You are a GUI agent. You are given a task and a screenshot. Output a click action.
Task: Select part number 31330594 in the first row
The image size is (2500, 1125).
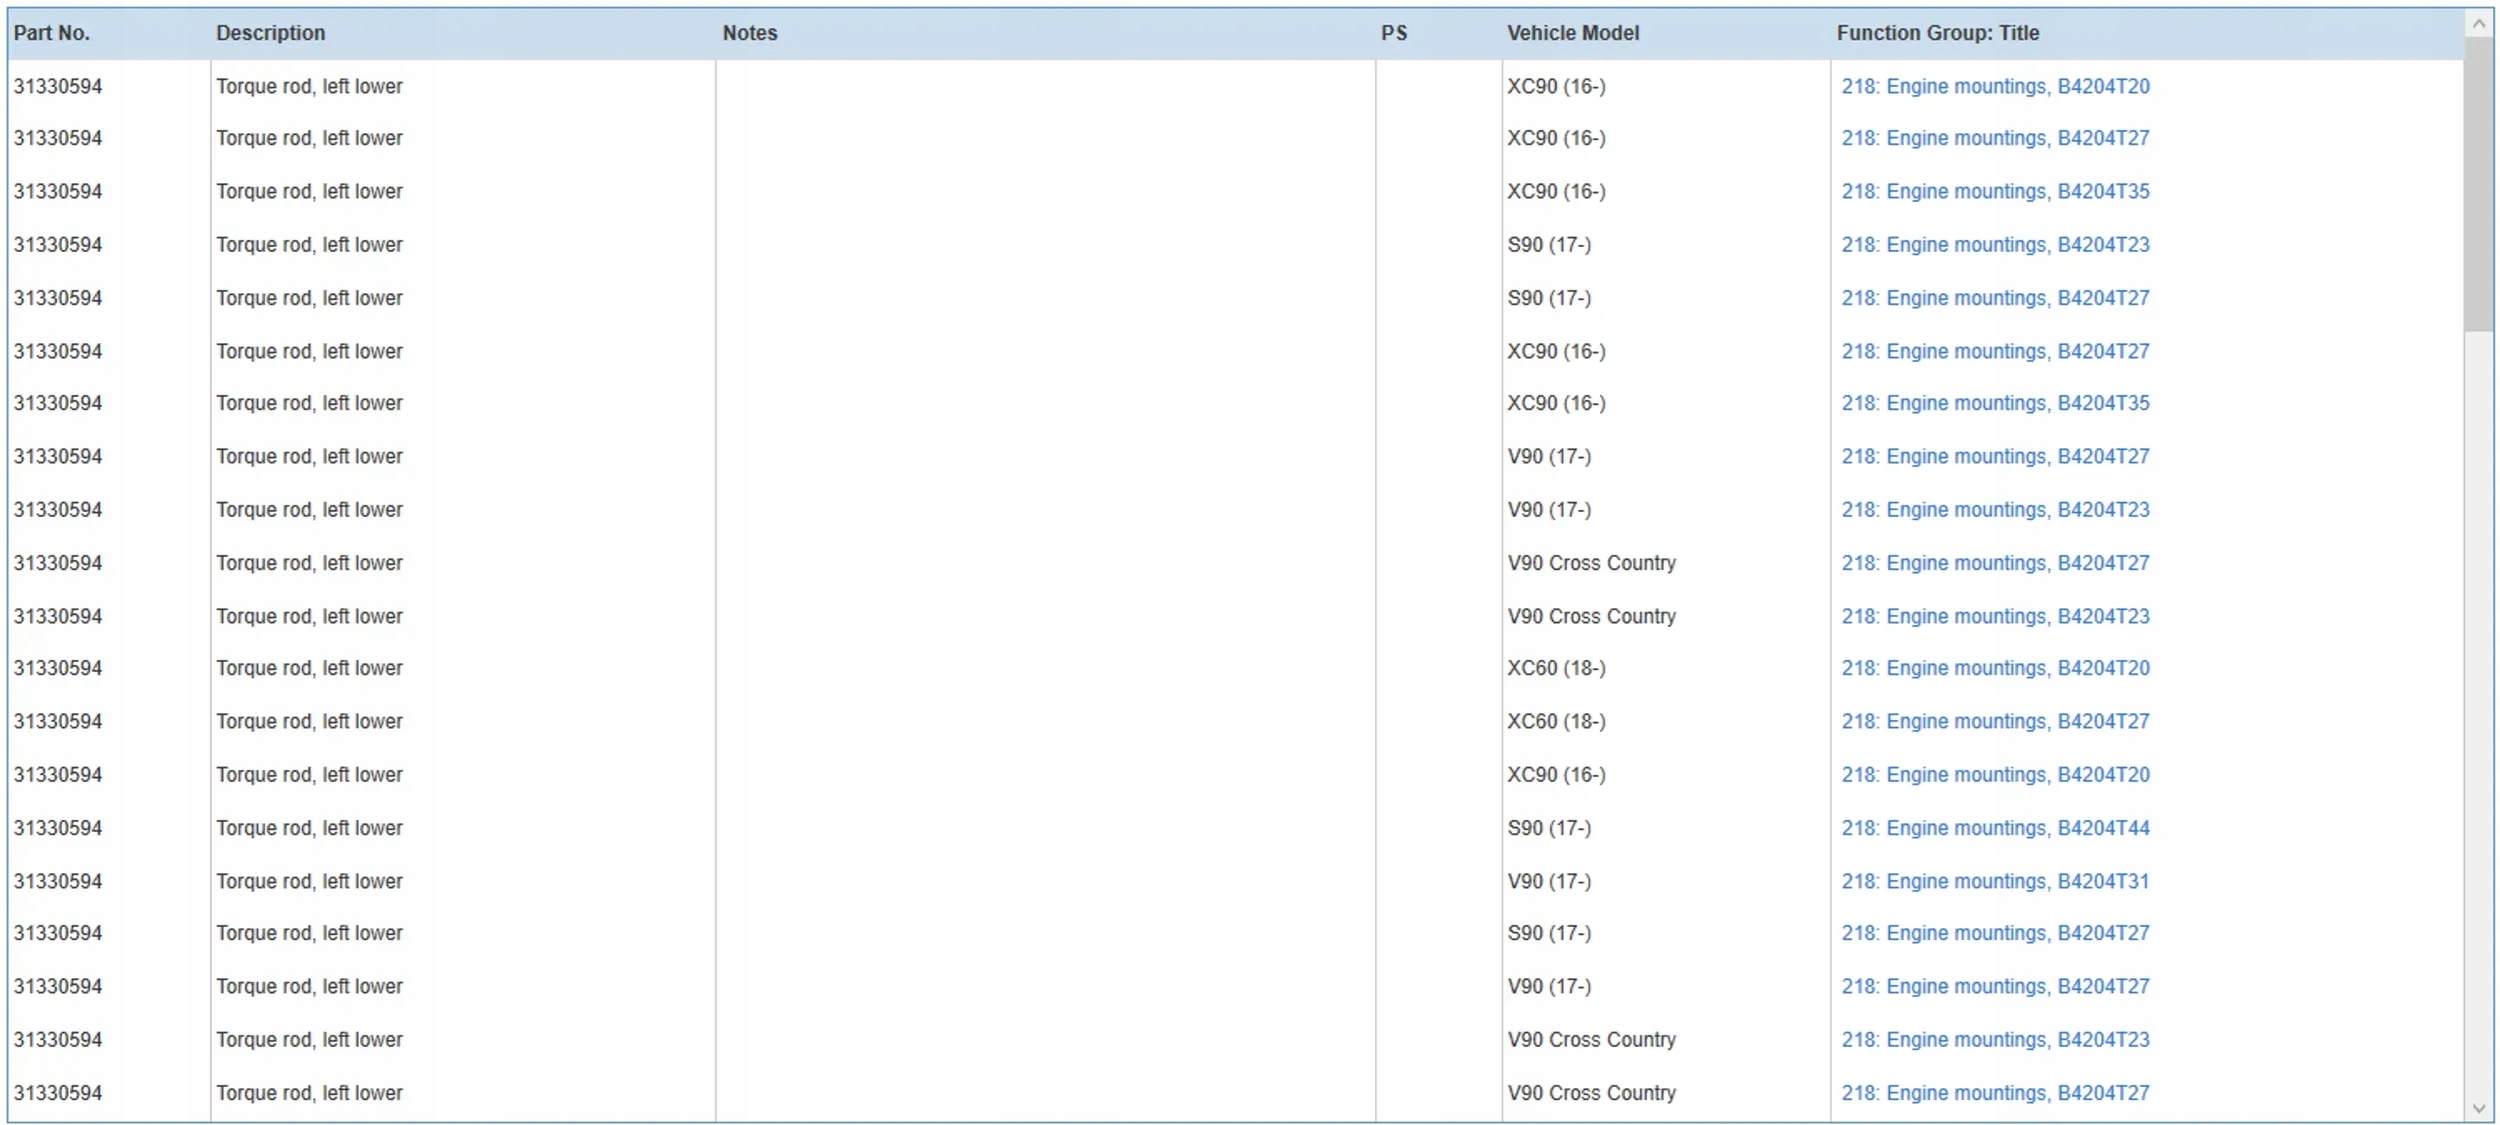(58, 87)
